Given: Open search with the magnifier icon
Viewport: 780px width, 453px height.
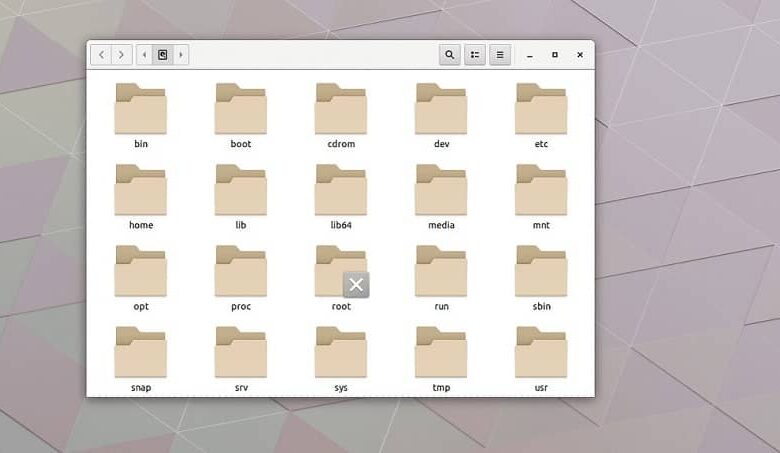Looking at the screenshot, I should (449, 55).
